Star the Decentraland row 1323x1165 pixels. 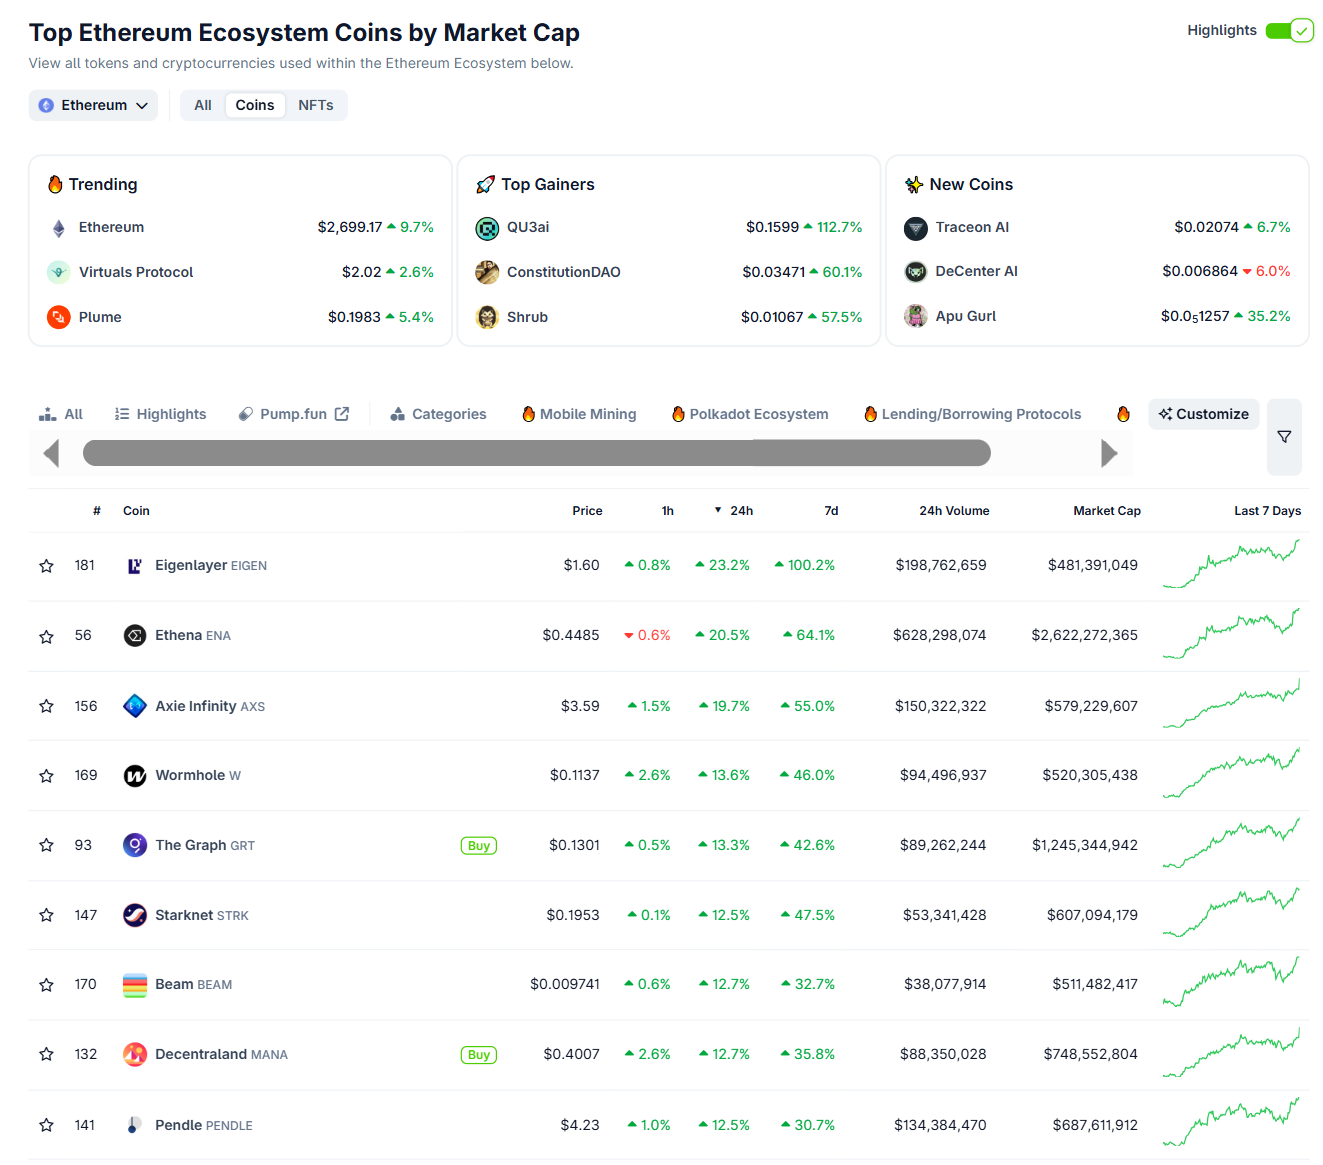point(46,1054)
